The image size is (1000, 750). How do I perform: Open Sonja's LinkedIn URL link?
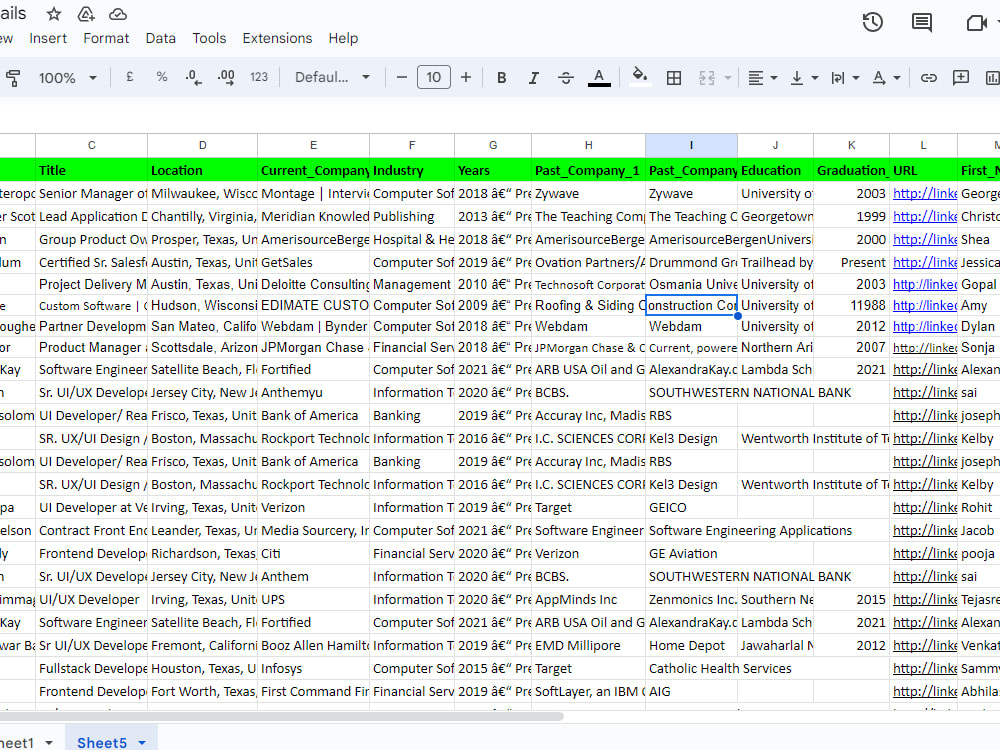925,348
